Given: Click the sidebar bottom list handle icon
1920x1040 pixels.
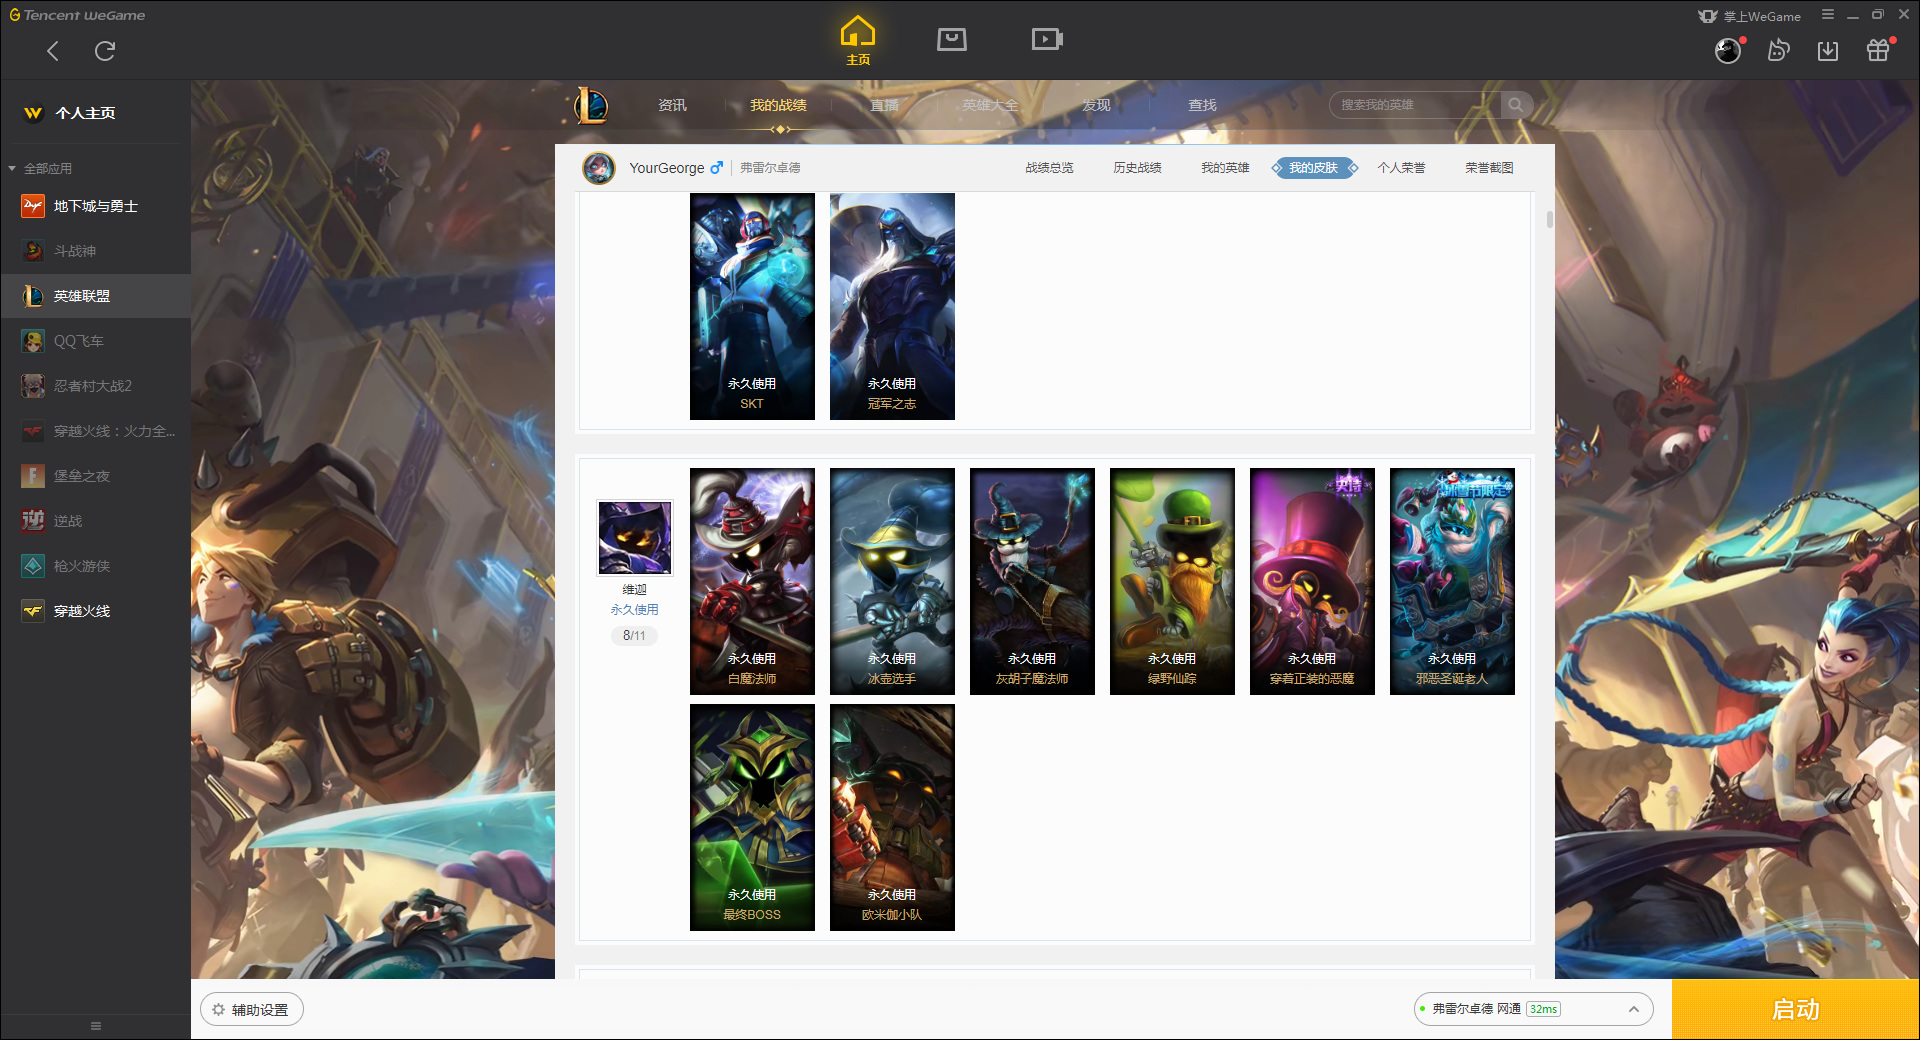Looking at the screenshot, I should click(96, 1026).
